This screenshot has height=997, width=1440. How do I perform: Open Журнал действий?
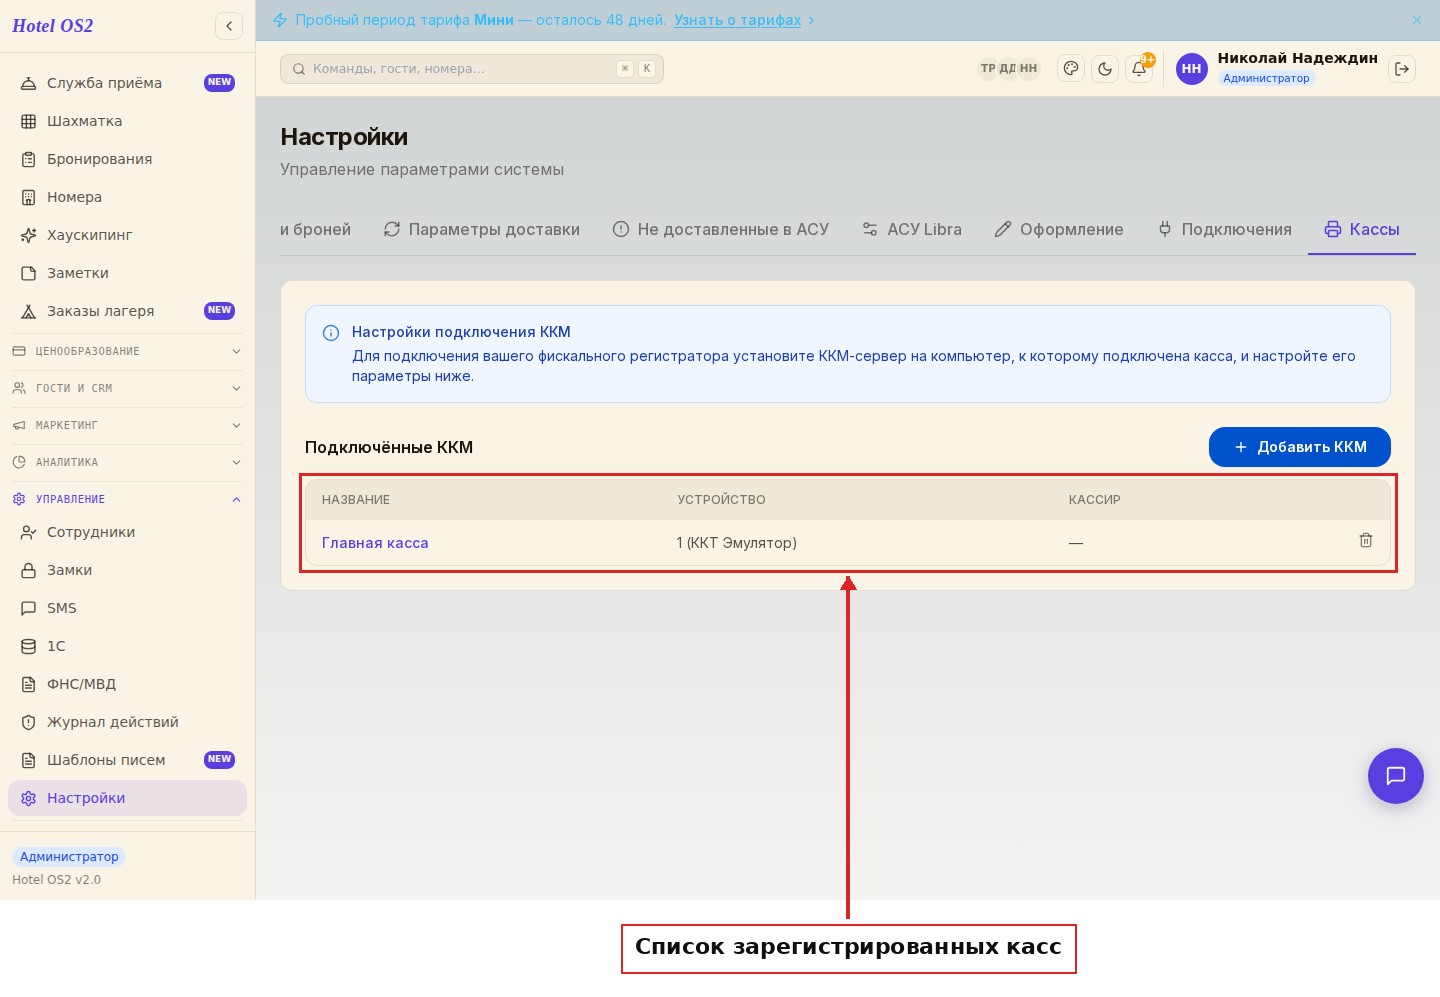[x=127, y=722]
